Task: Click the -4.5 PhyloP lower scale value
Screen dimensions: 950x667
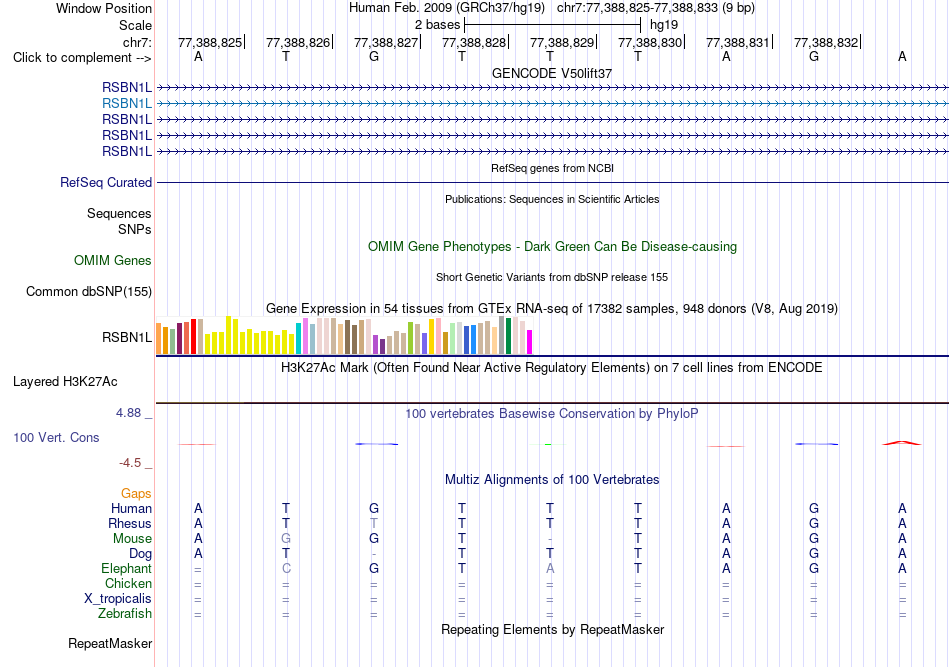Action: tap(130, 463)
